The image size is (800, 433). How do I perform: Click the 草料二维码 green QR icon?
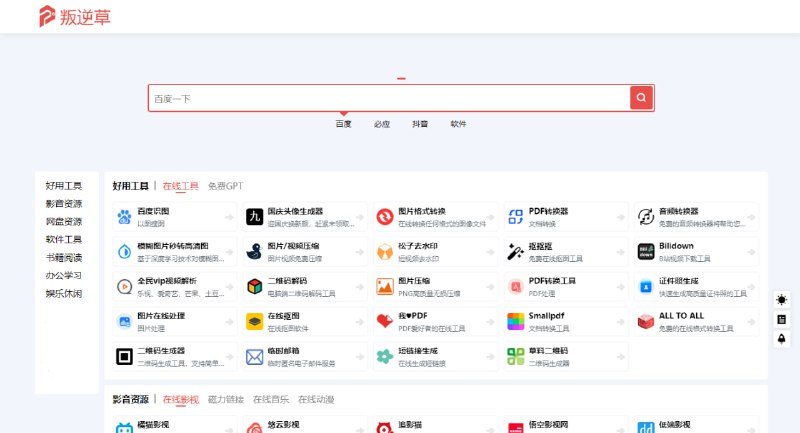coord(515,356)
